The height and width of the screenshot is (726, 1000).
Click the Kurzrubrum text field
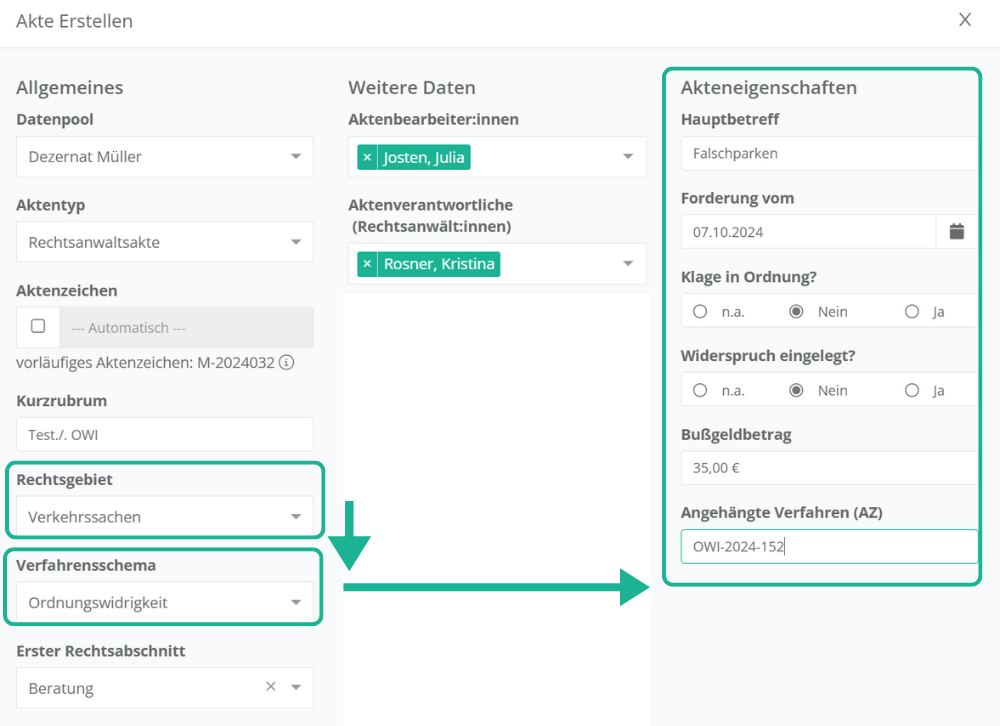click(x=164, y=434)
